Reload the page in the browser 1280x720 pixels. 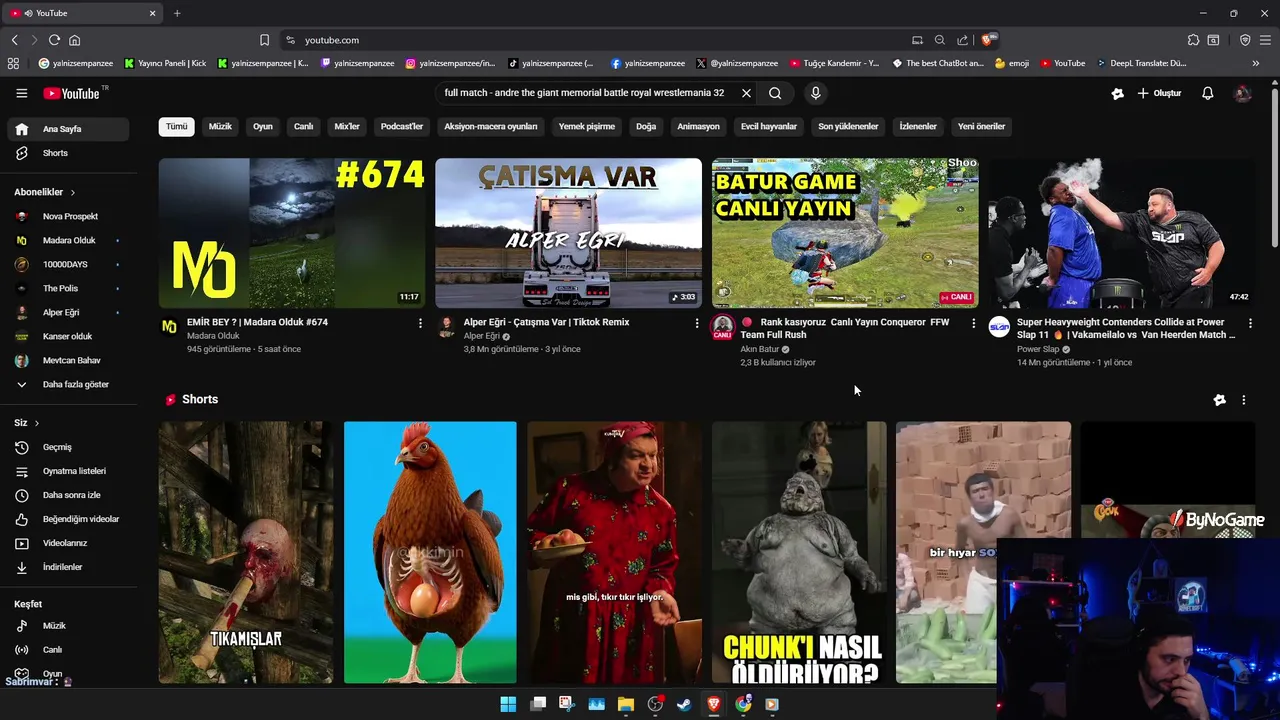pos(54,40)
